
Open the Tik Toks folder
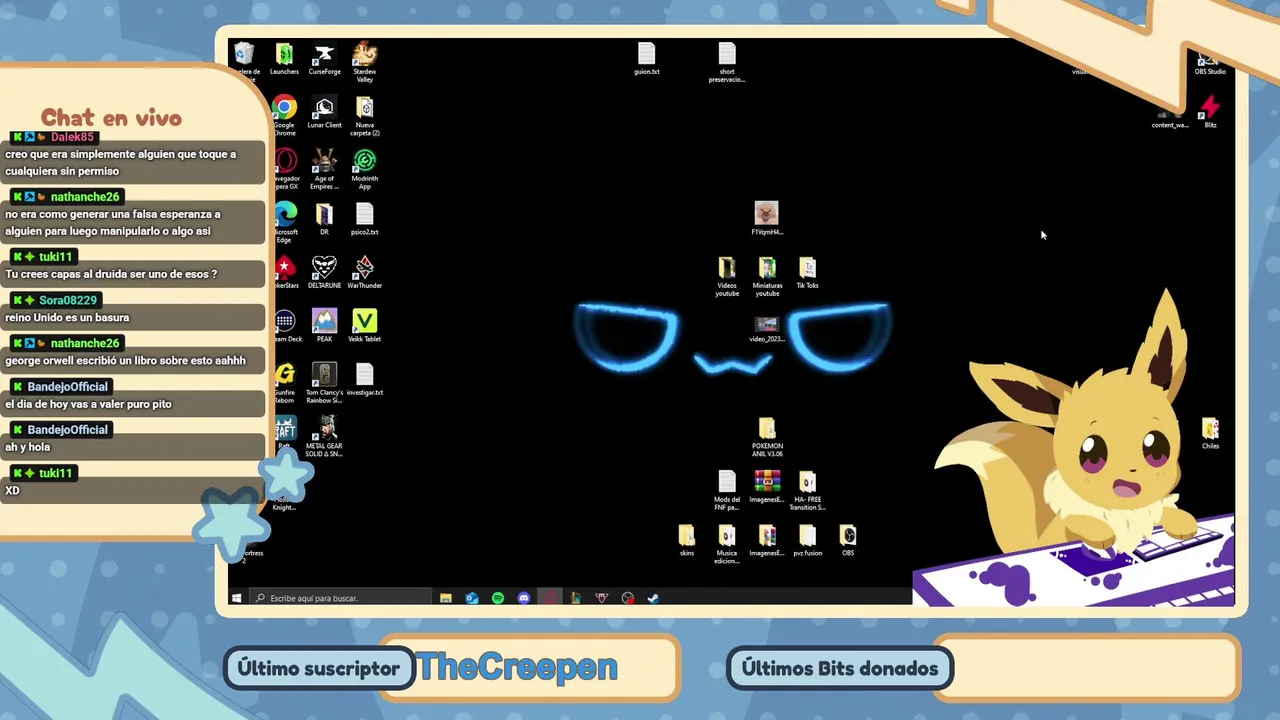tap(807, 273)
